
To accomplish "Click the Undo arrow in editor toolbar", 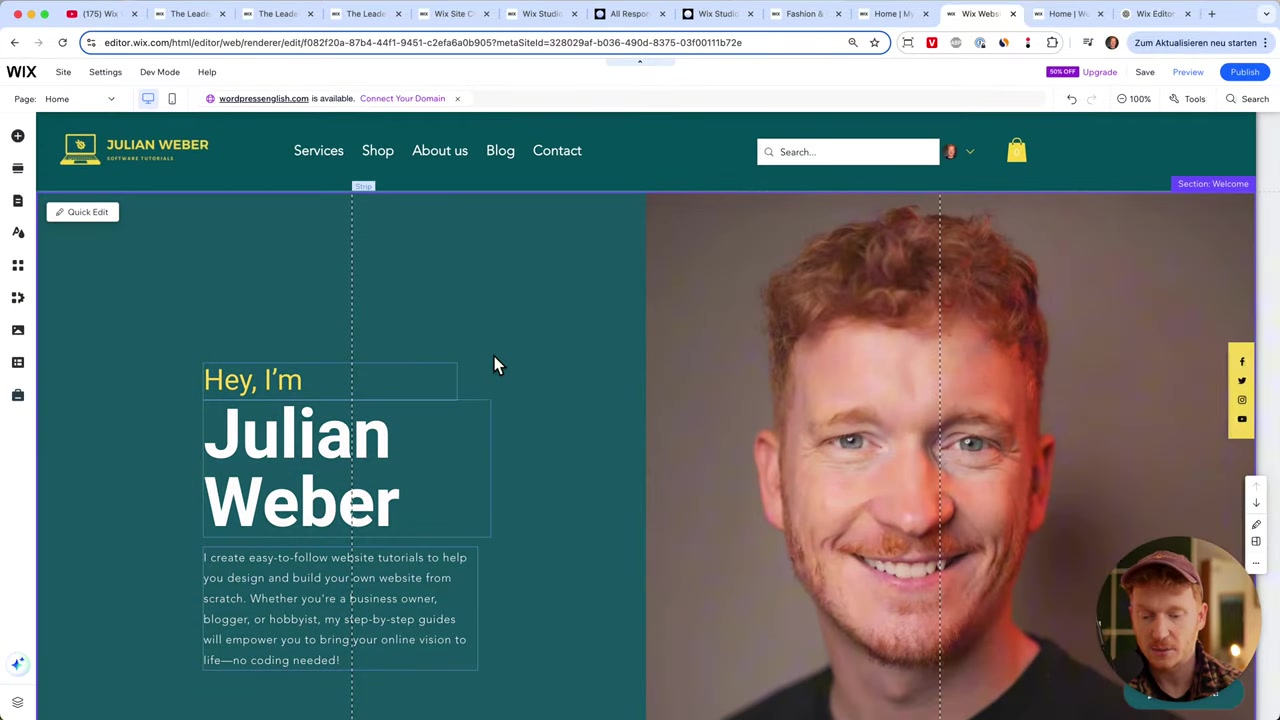I will (x=1072, y=99).
